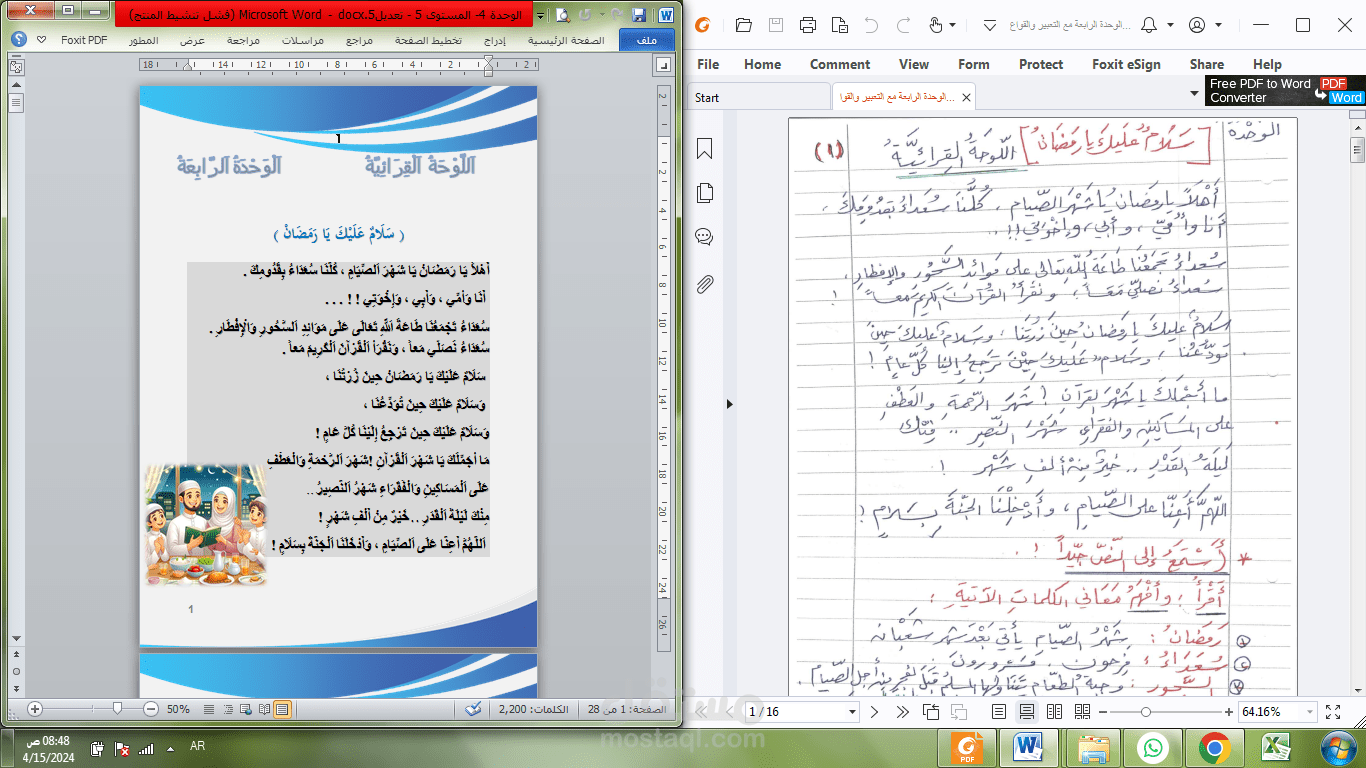Open the Comments panel in Foxit

pyautogui.click(x=705, y=237)
